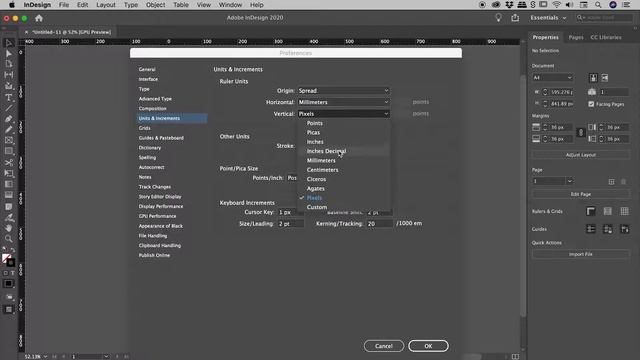Click the Cancel button
Image resolution: width=640 pixels, height=360 pixels.
click(x=384, y=346)
